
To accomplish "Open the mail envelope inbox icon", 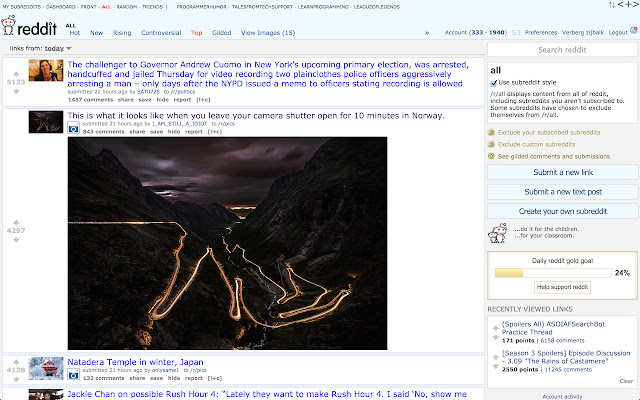I will click(516, 33).
